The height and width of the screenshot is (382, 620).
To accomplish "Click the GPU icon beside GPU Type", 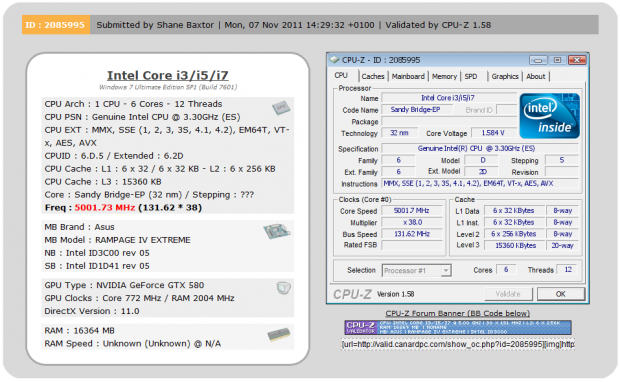I will 283,288.
